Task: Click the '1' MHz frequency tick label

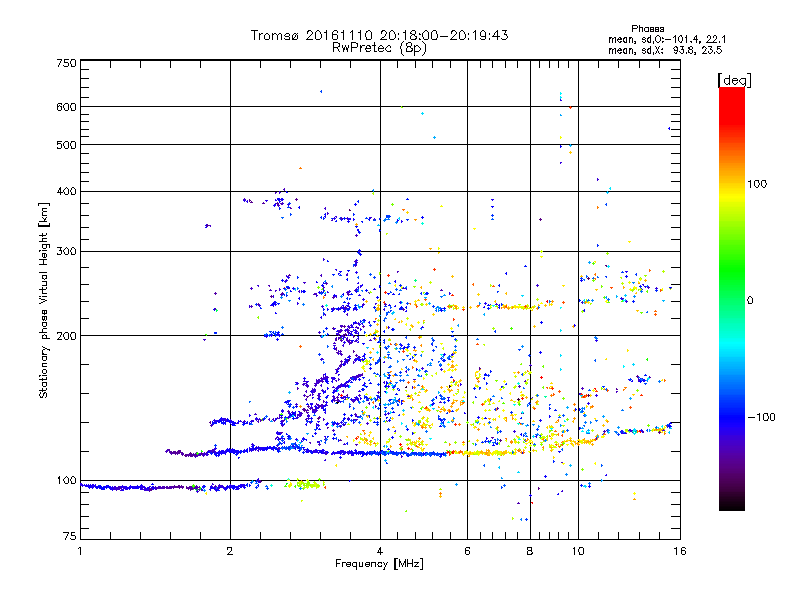Action: (x=80, y=551)
